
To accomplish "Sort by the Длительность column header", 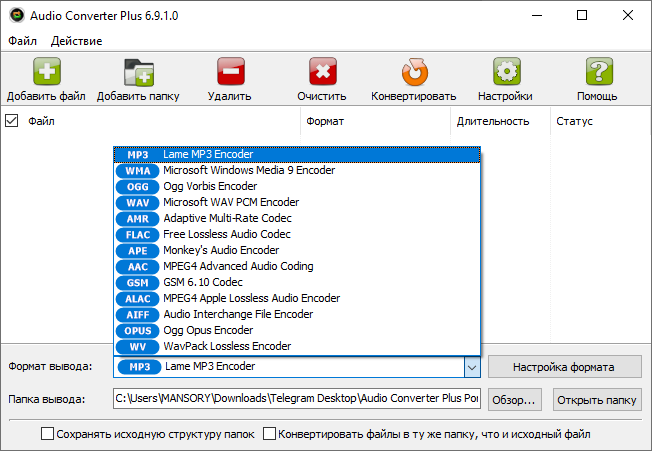I will point(500,121).
